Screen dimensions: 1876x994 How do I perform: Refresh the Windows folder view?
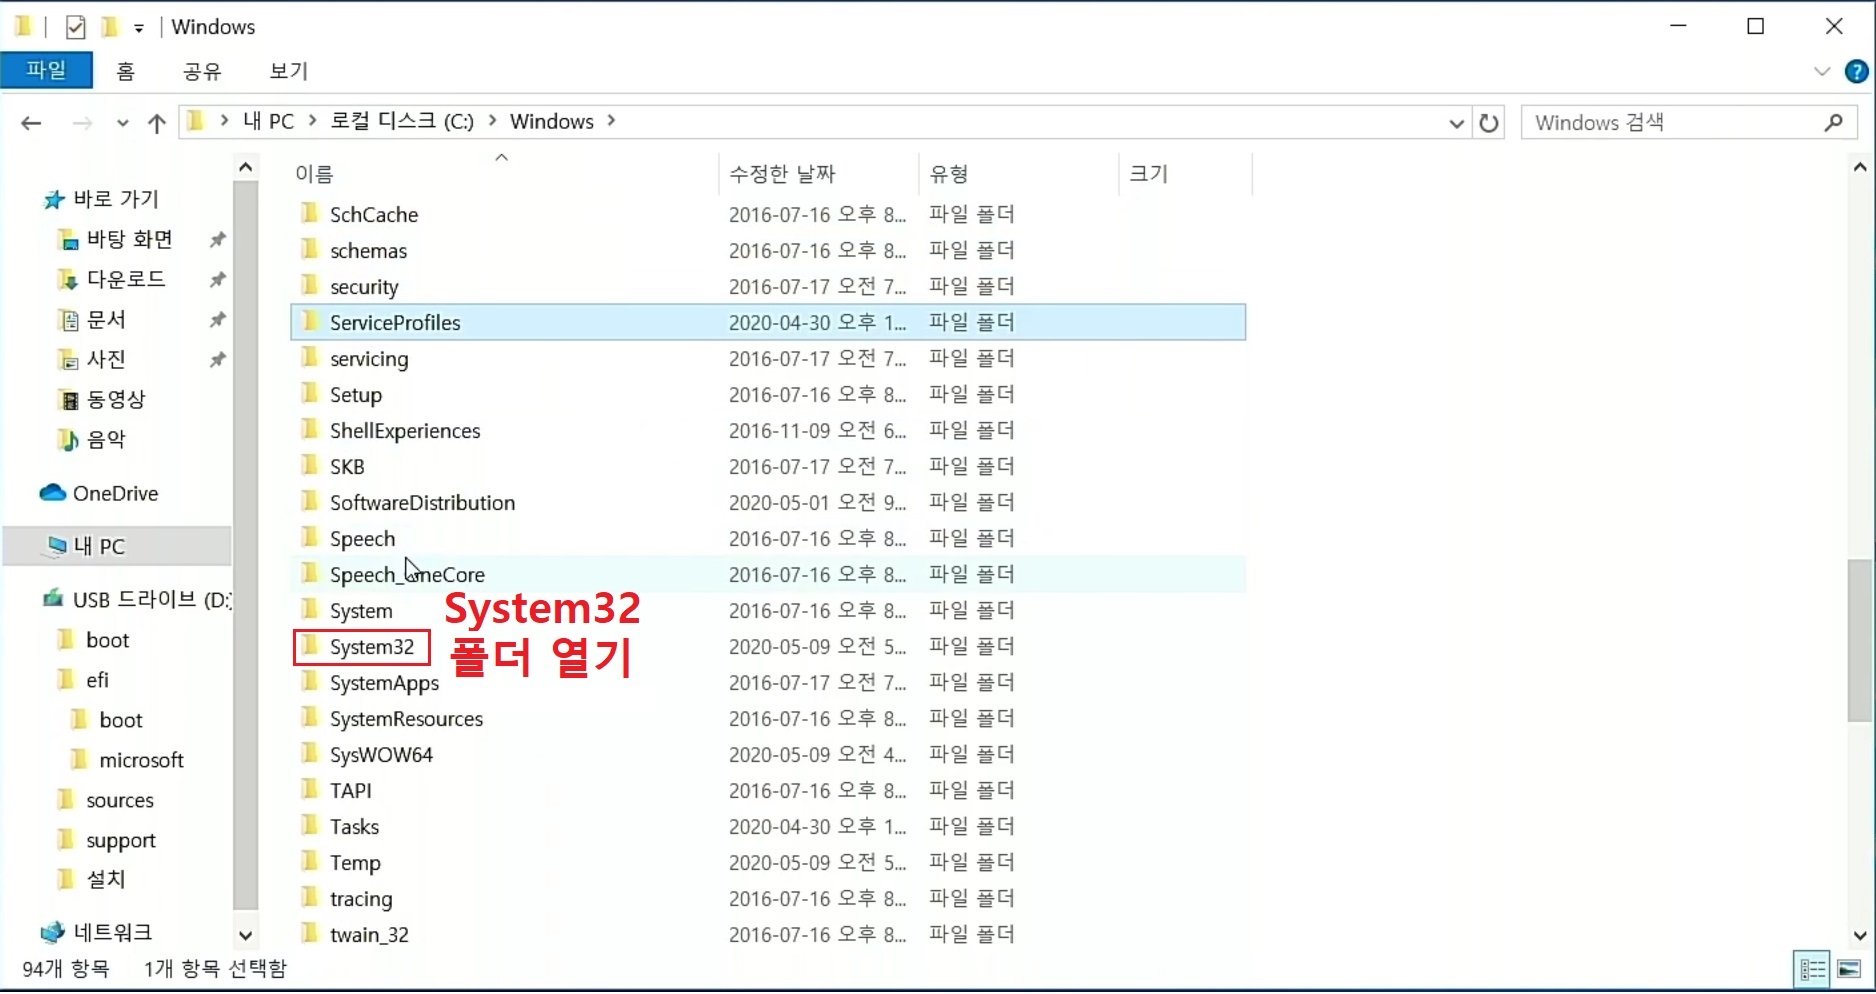pos(1489,123)
